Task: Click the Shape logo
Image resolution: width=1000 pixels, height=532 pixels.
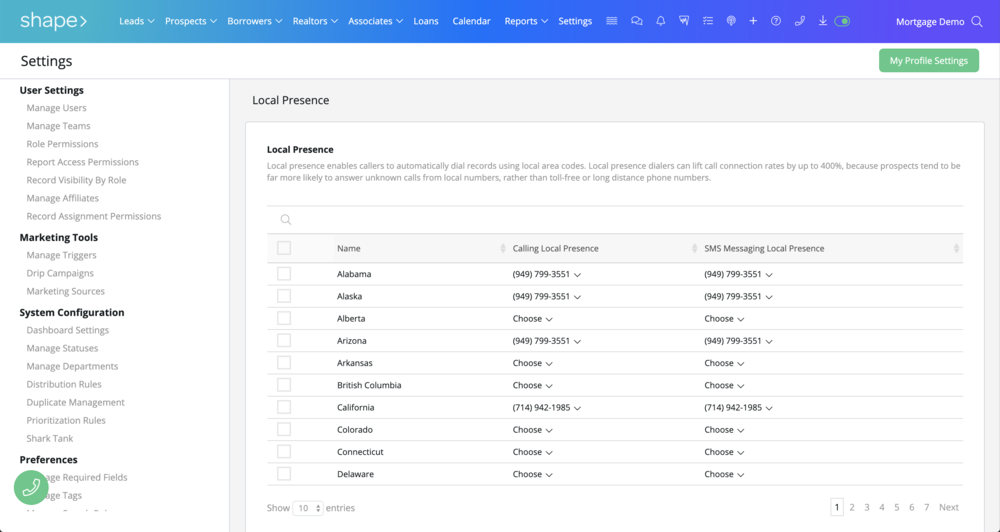Action: tap(54, 21)
